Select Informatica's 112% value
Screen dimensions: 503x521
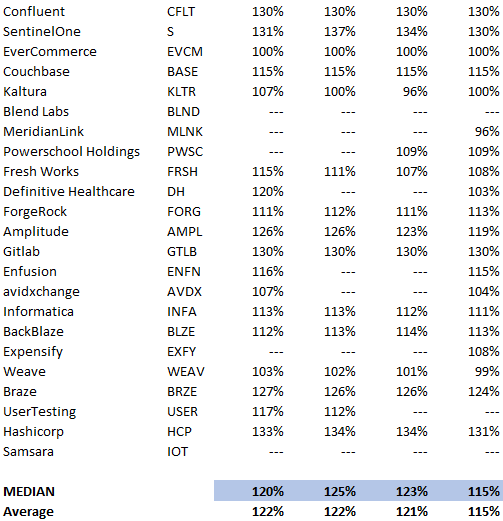click(x=412, y=312)
